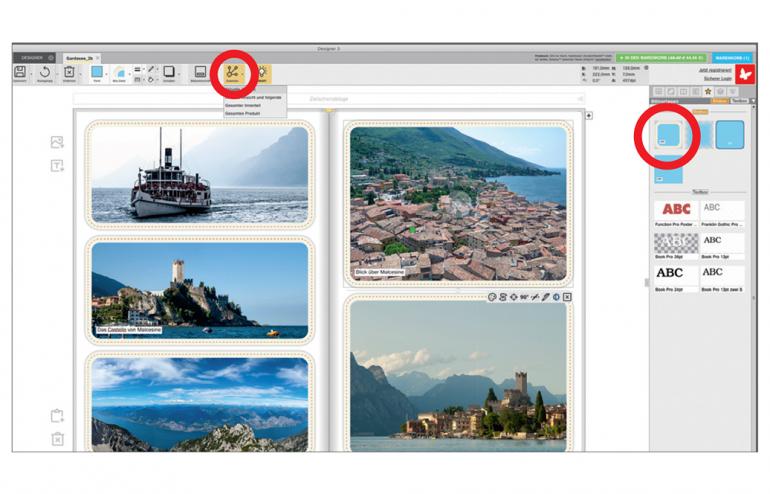Select the gray ABC Franklin Gothic text style
This screenshot has height=494, width=770.
[x=722, y=210]
